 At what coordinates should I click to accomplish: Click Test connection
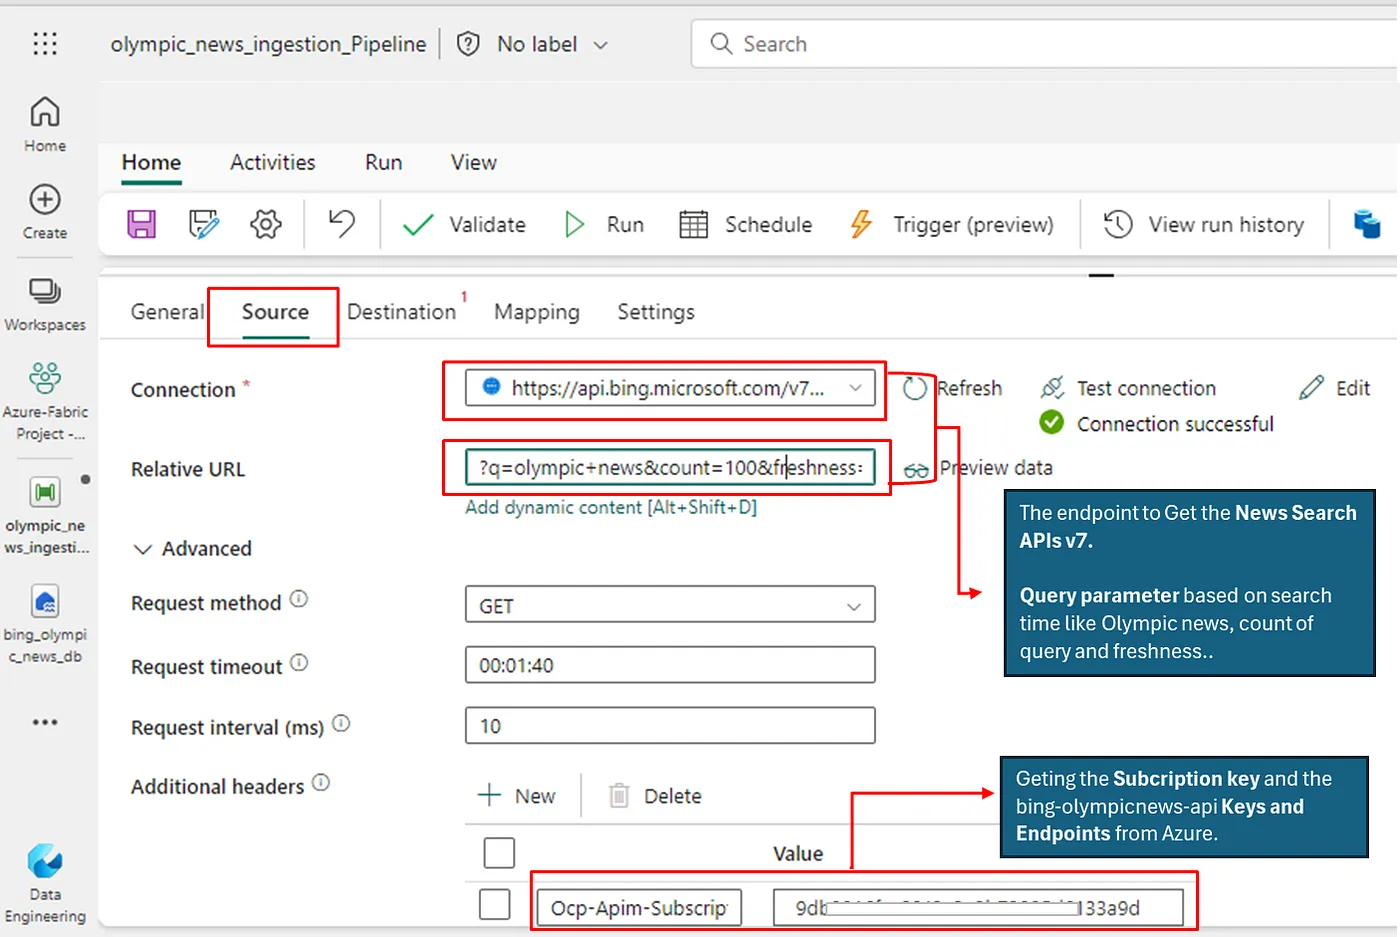tap(1128, 388)
